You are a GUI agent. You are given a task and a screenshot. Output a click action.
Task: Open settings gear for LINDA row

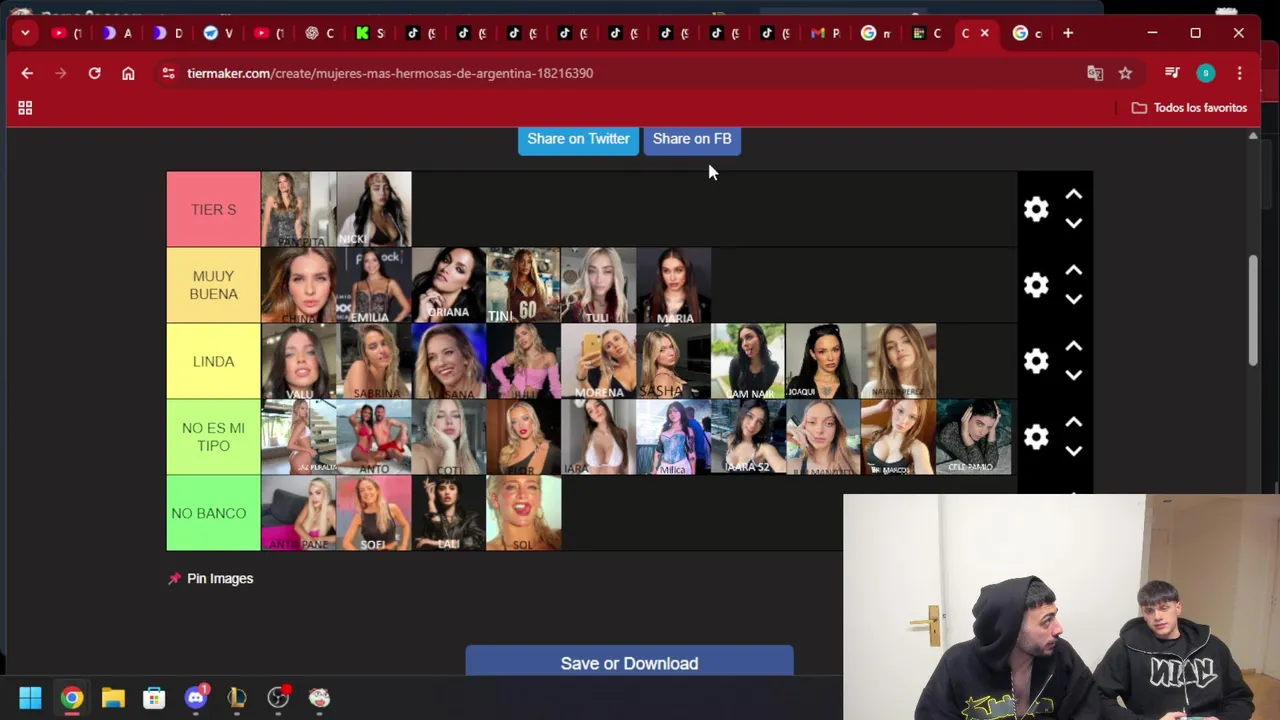pyautogui.click(x=1036, y=361)
